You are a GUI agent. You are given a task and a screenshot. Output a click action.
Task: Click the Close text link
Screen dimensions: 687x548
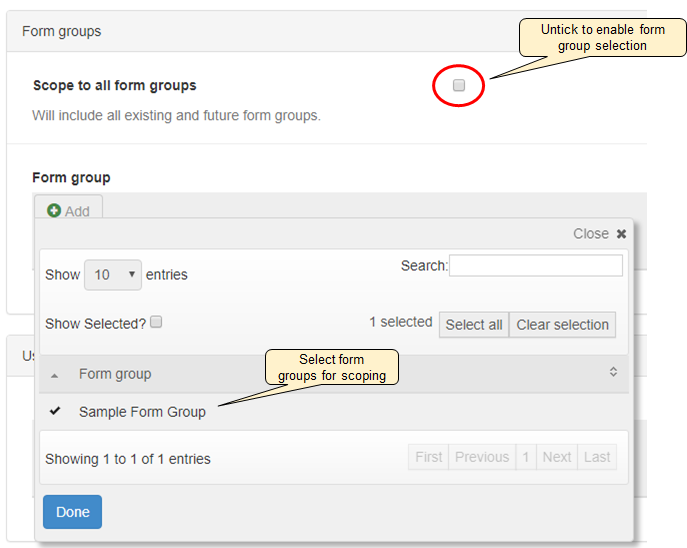coord(590,234)
